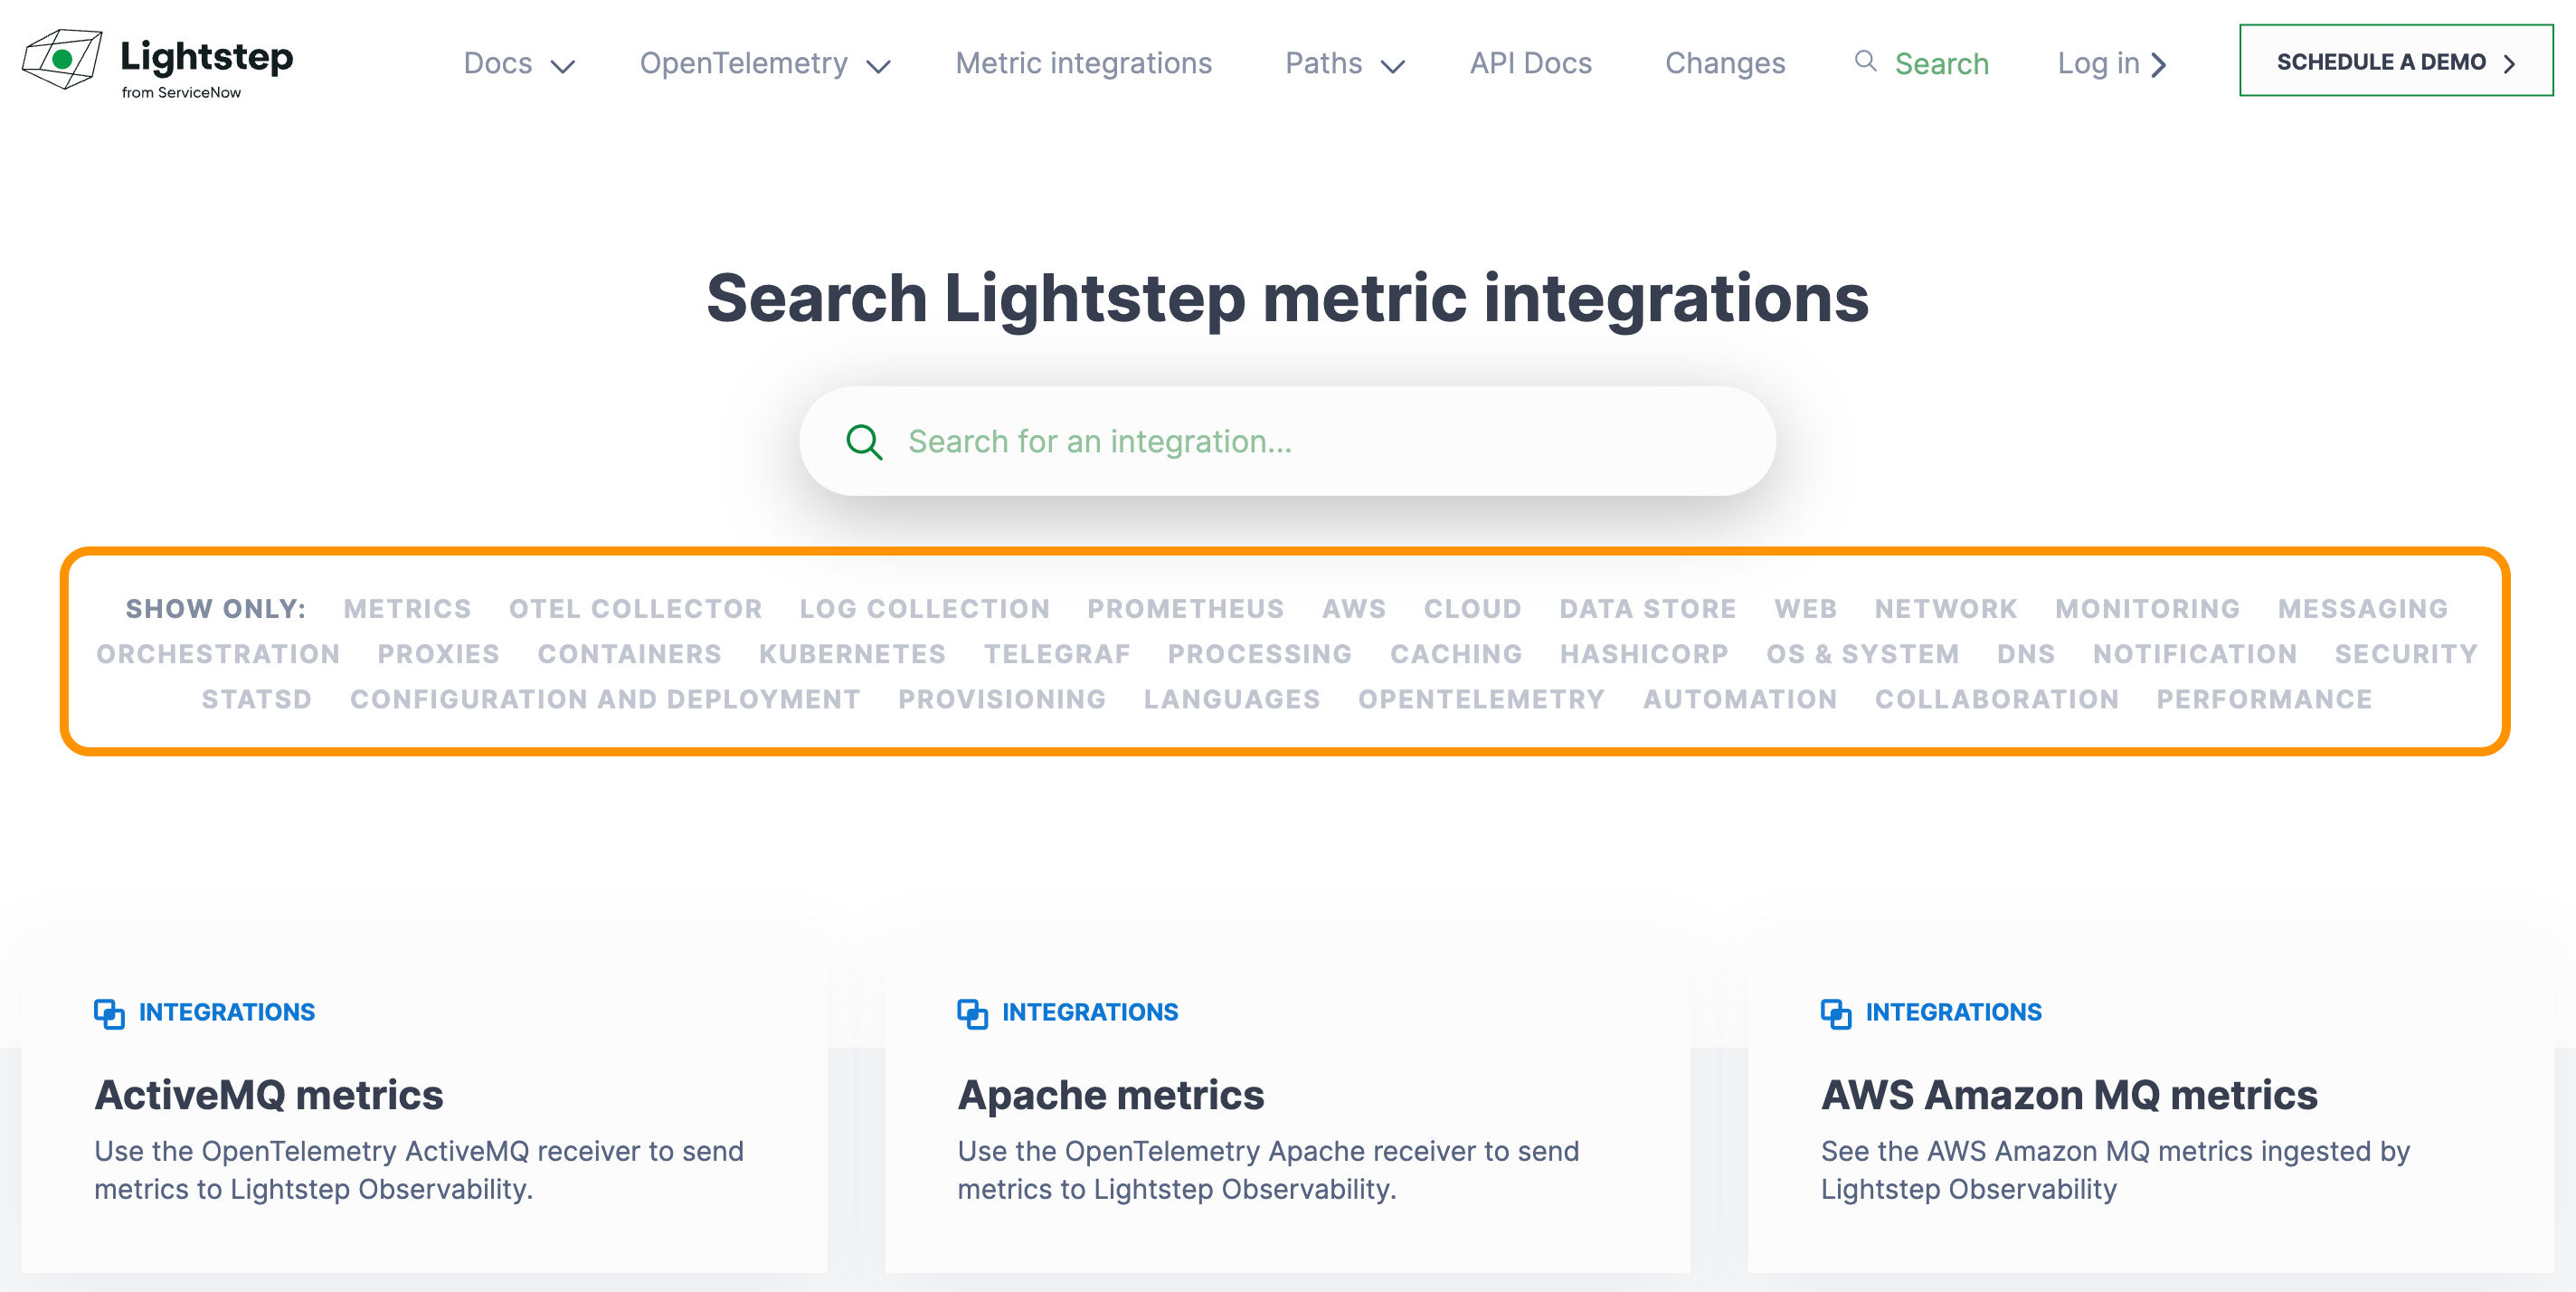
Task: Click the integrations icon on AWS Amazon MQ card
Action: point(1835,1013)
